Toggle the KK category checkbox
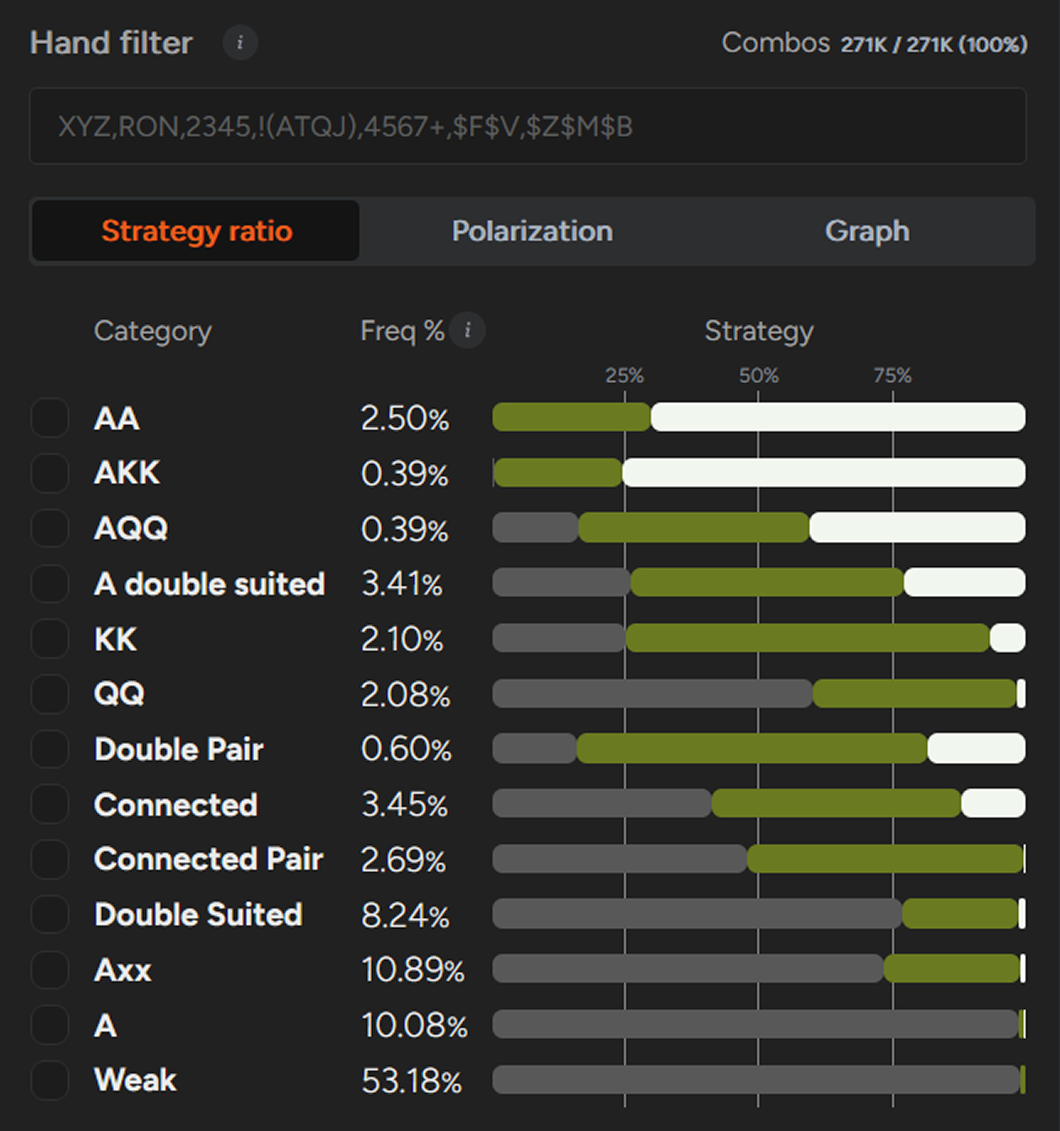 tap(50, 638)
